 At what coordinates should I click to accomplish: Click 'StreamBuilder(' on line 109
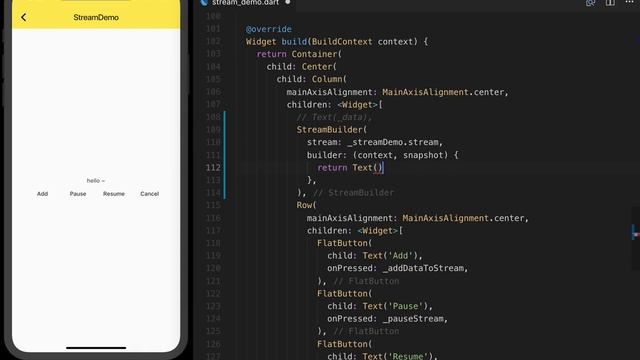coord(331,130)
